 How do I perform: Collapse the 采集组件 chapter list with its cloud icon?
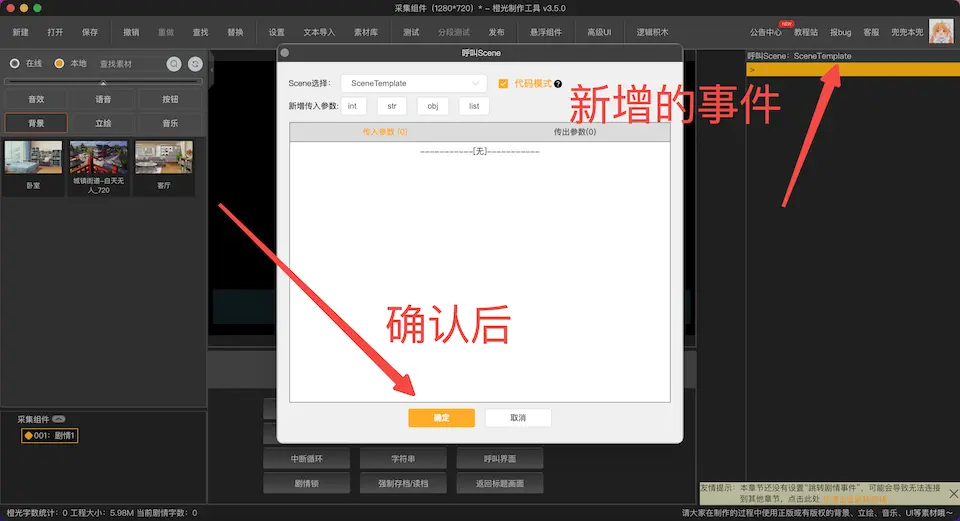coord(59,419)
